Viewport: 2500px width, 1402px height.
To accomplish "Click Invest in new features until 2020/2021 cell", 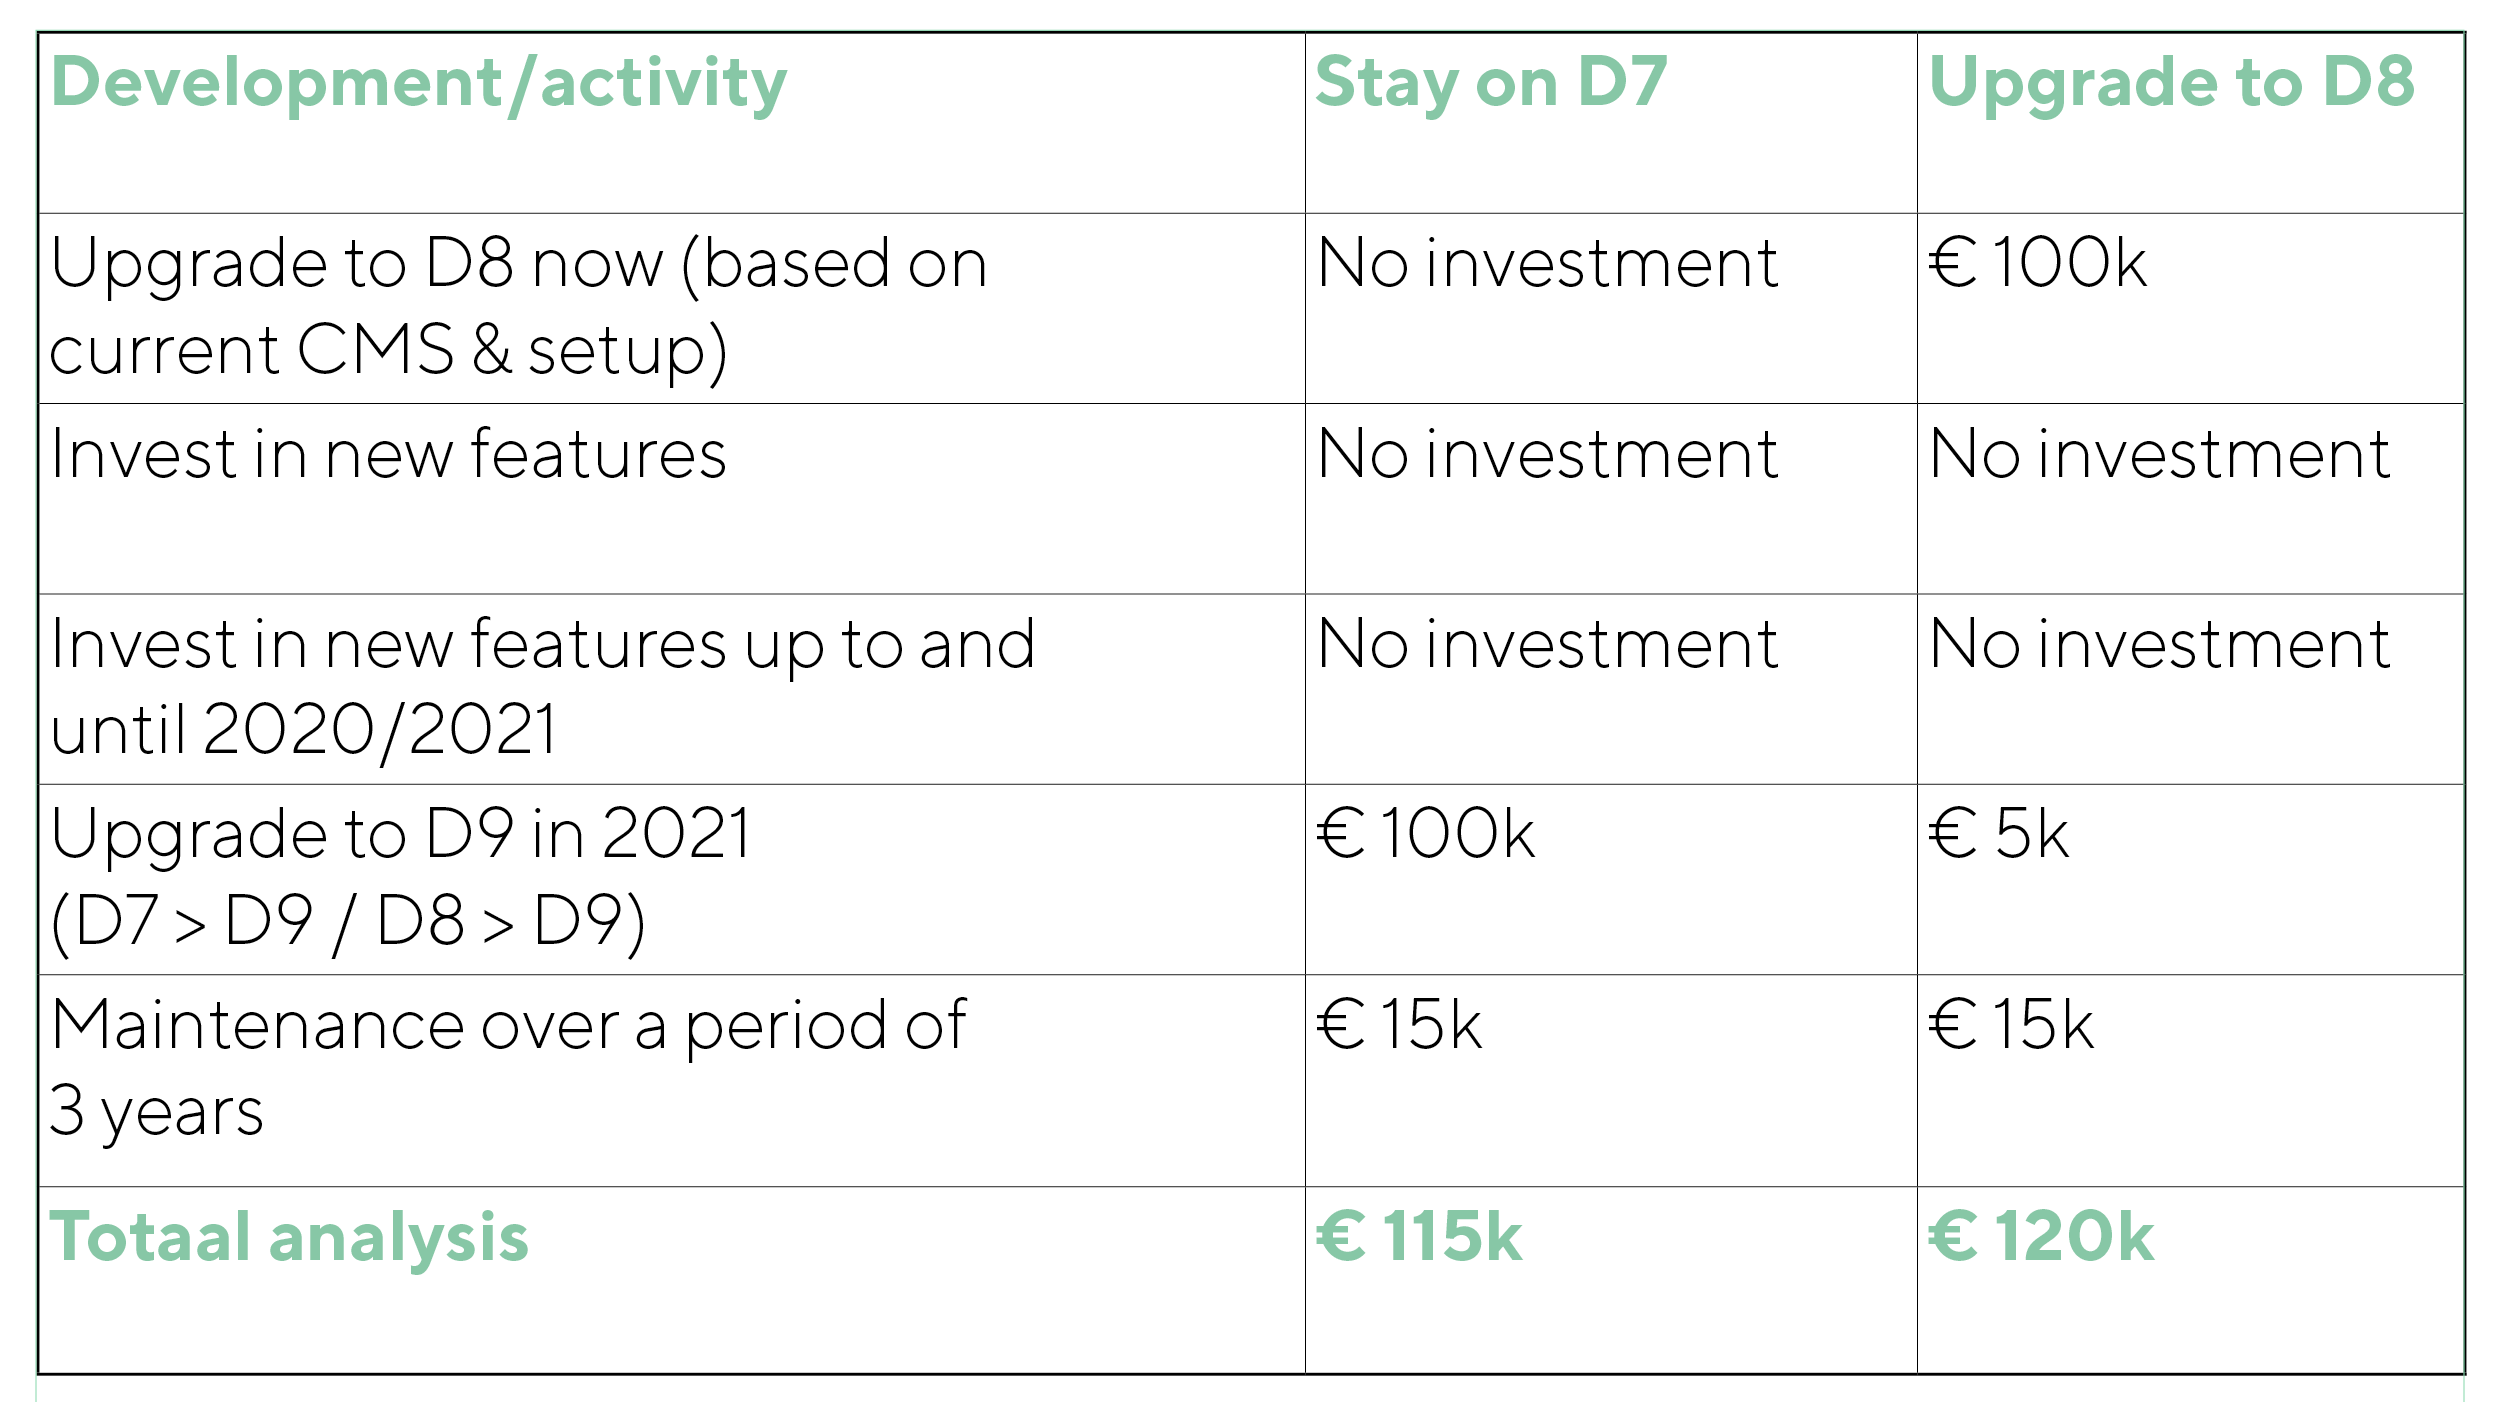I will coord(671,689).
